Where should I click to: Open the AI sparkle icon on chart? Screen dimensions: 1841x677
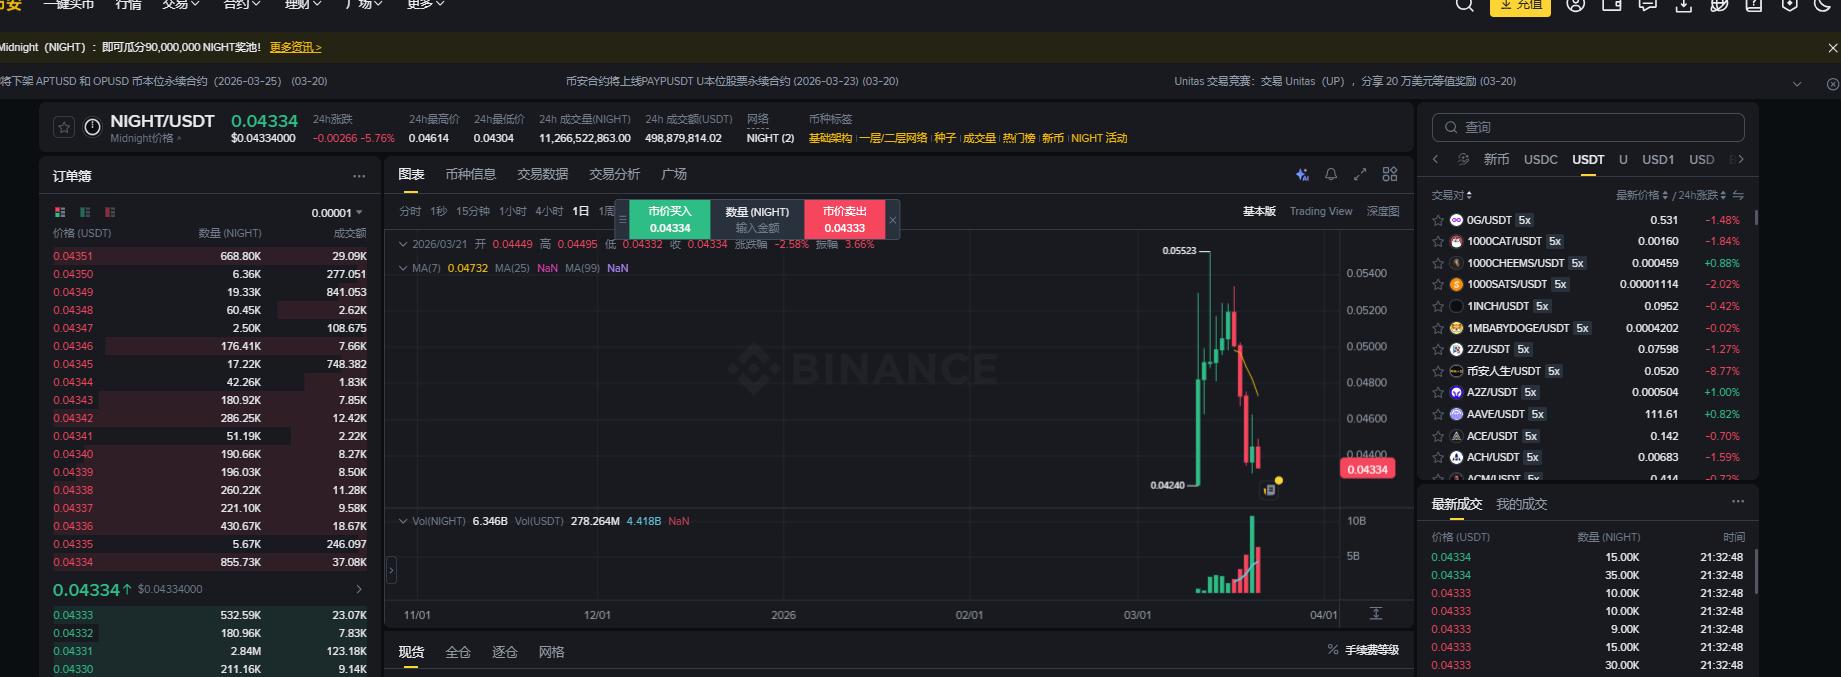(x=1302, y=174)
